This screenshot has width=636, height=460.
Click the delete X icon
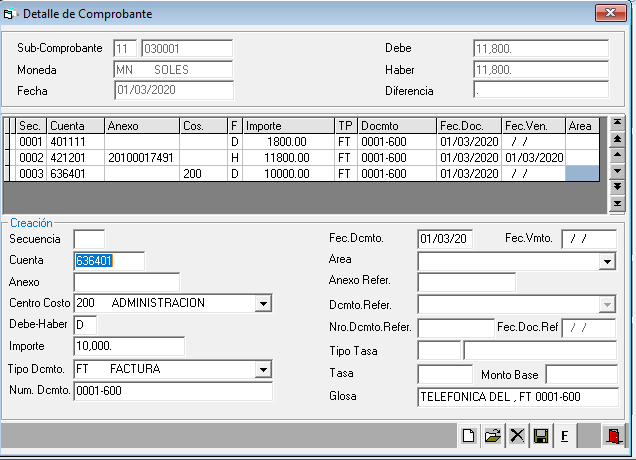[517, 436]
